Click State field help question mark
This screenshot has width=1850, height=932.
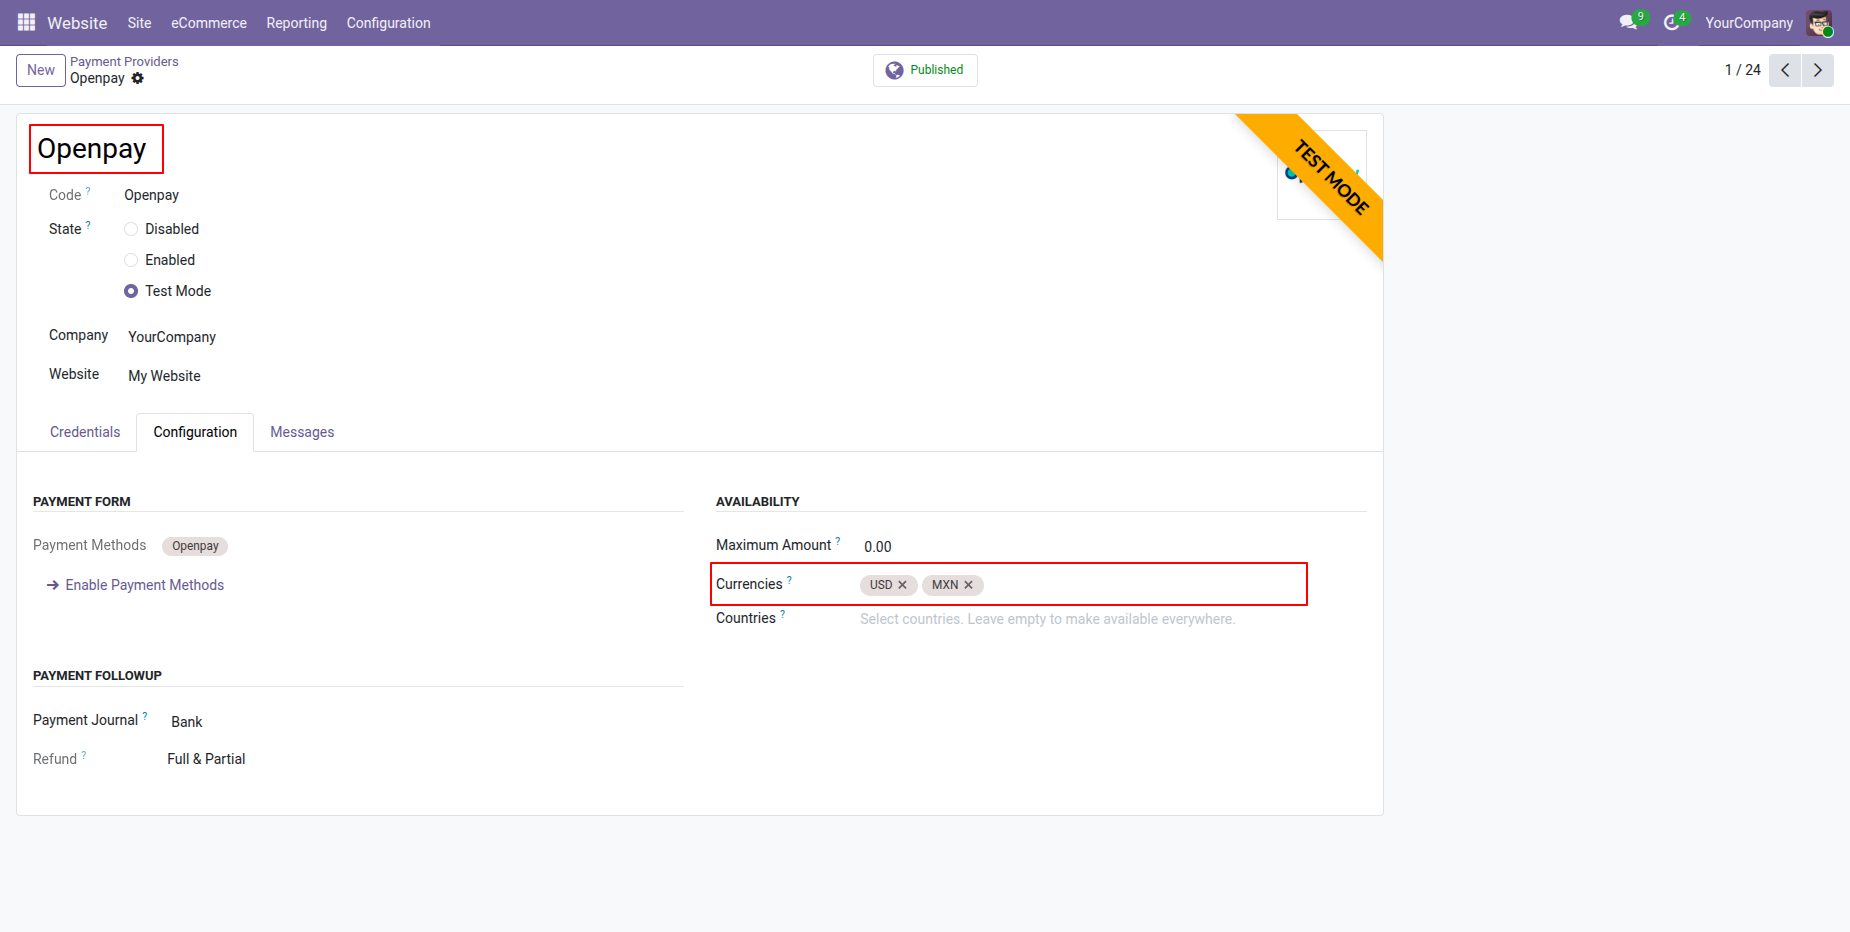point(88,225)
